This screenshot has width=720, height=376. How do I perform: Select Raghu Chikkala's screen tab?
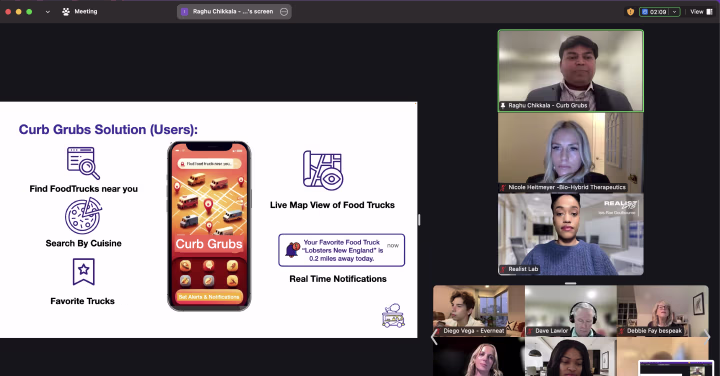click(x=234, y=12)
